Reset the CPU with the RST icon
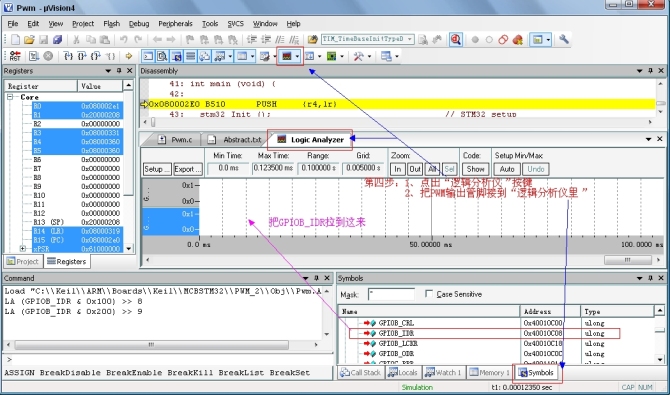Image resolution: width=670 pixels, height=395 pixels. [15, 56]
